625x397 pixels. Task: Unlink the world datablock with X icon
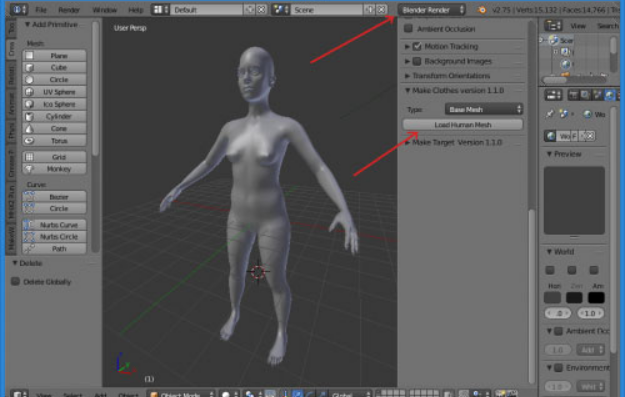(x=590, y=136)
